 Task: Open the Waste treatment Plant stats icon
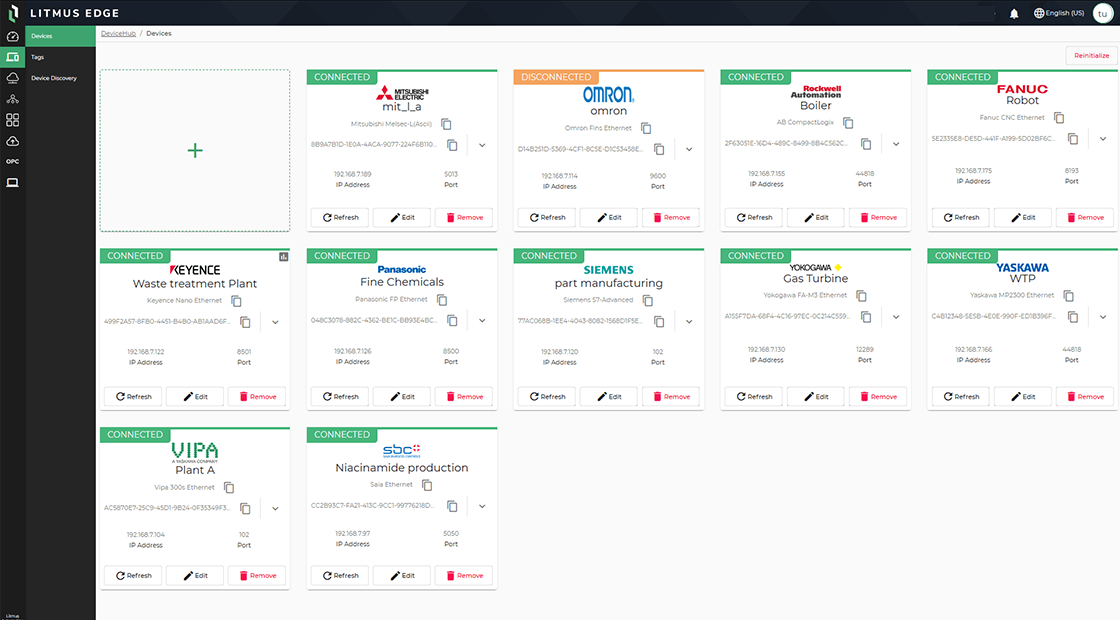(x=284, y=256)
